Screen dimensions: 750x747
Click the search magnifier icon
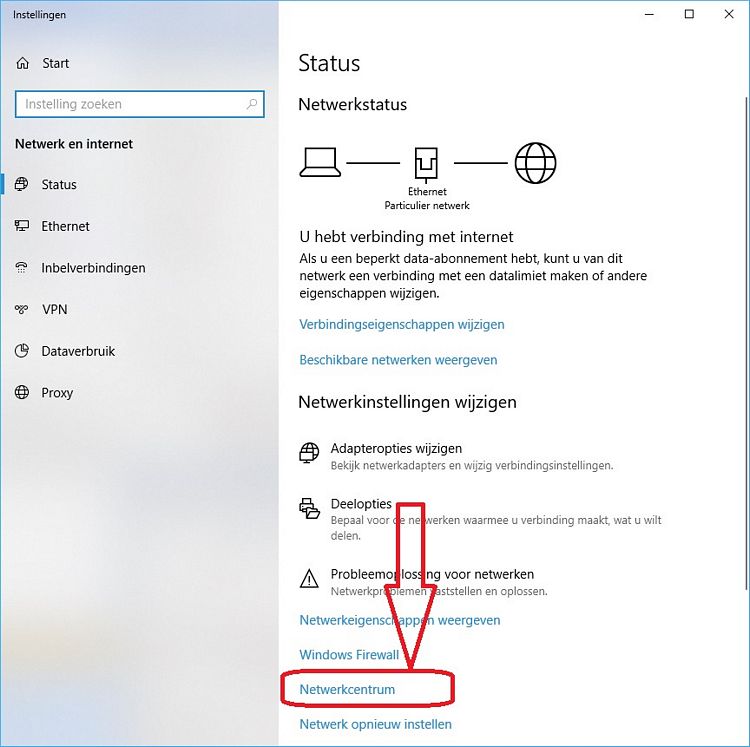[252, 104]
